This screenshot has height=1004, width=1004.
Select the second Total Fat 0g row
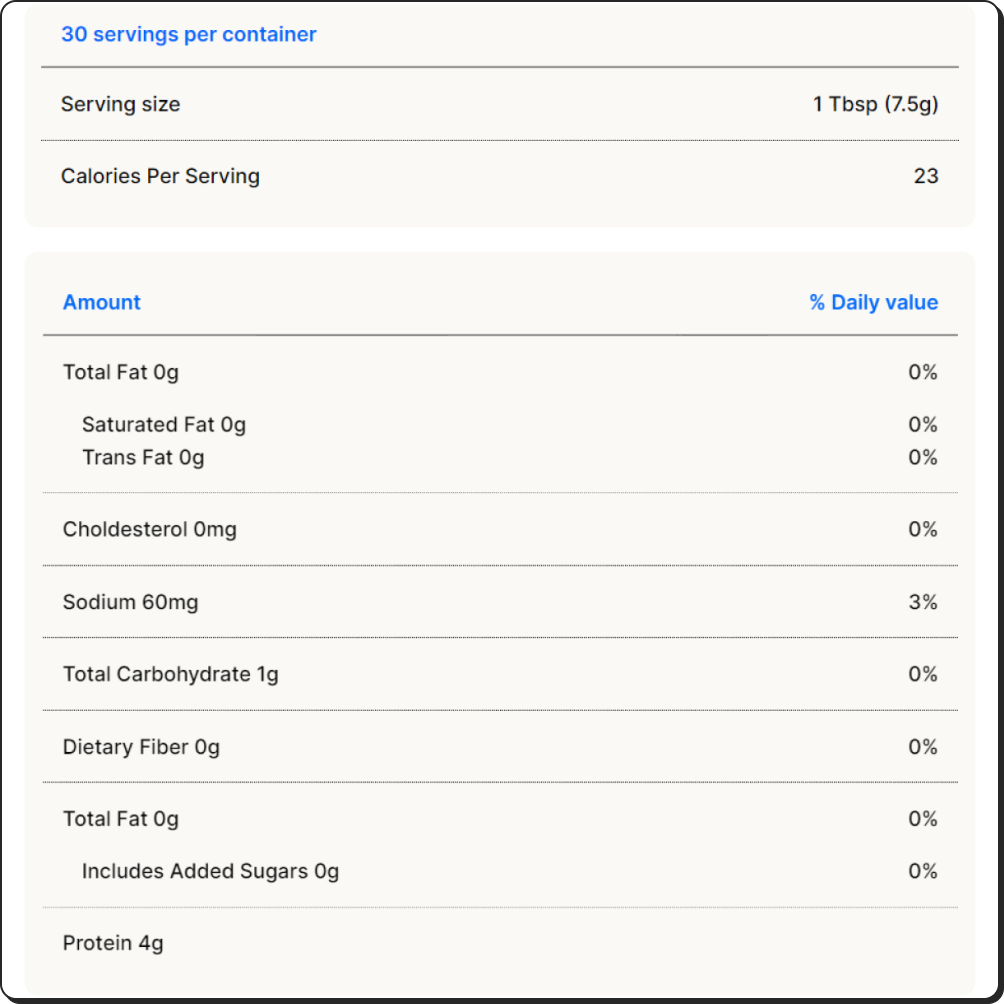[500, 819]
